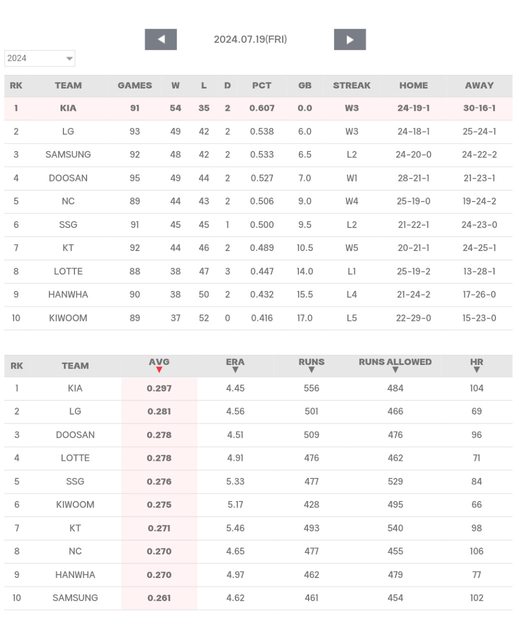
Task: Click the PCT column header
Action: [262, 85]
